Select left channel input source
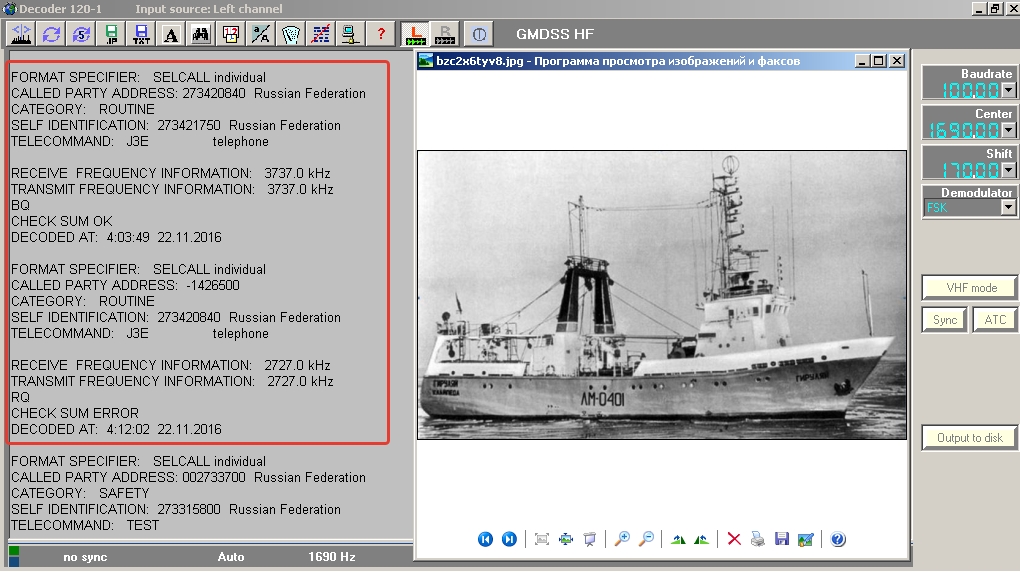This screenshot has width=1020, height=572. click(x=415, y=34)
